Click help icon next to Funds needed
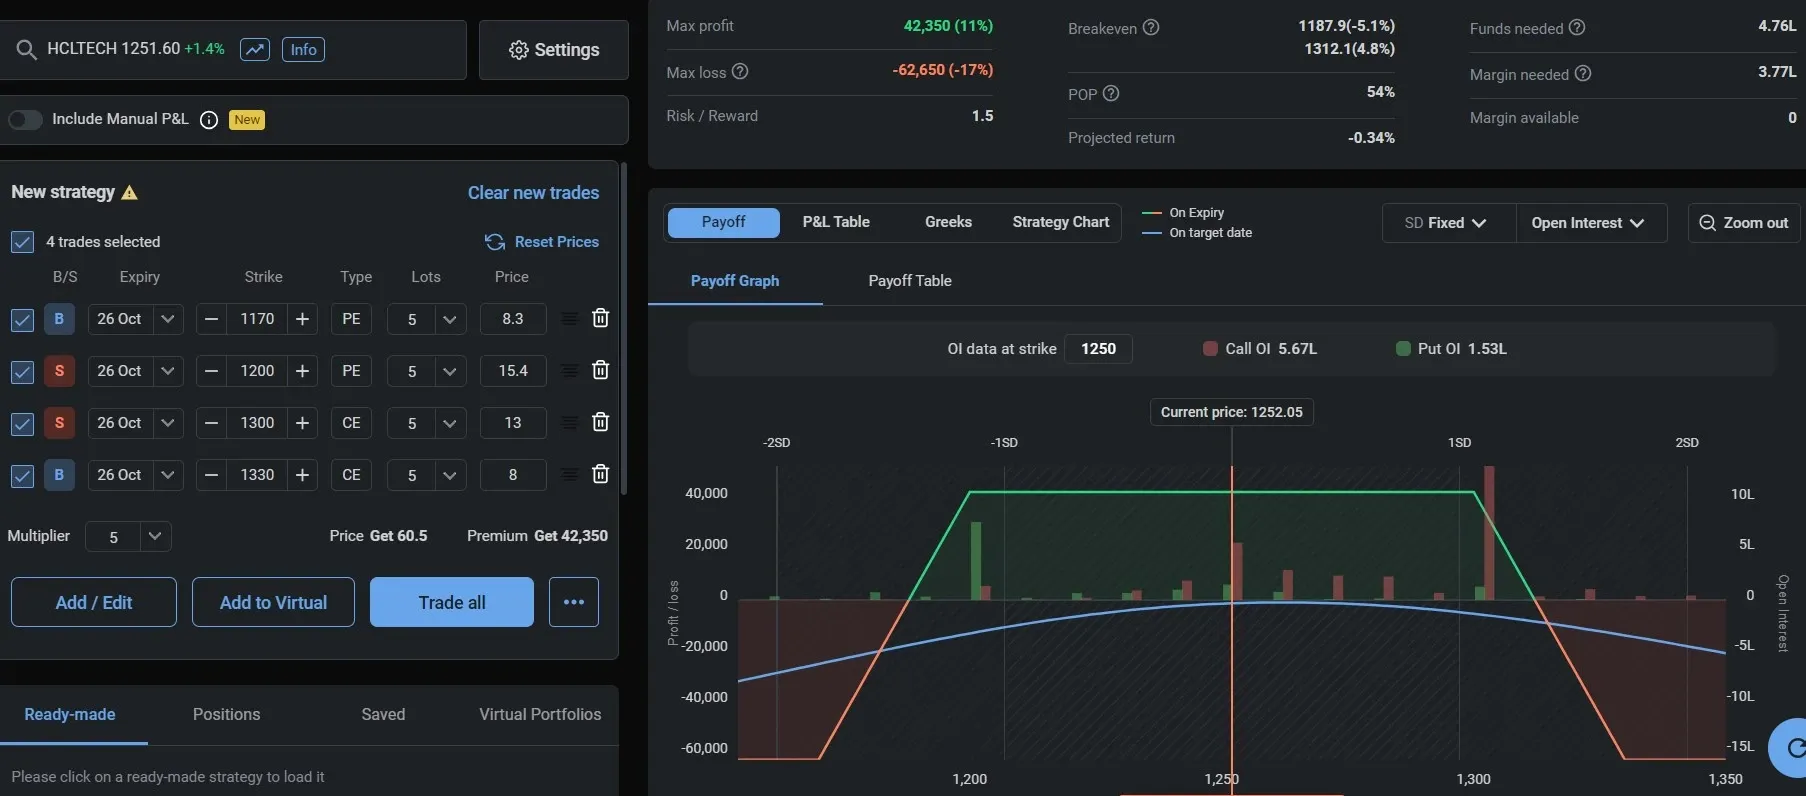1806x796 pixels. click(1577, 28)
